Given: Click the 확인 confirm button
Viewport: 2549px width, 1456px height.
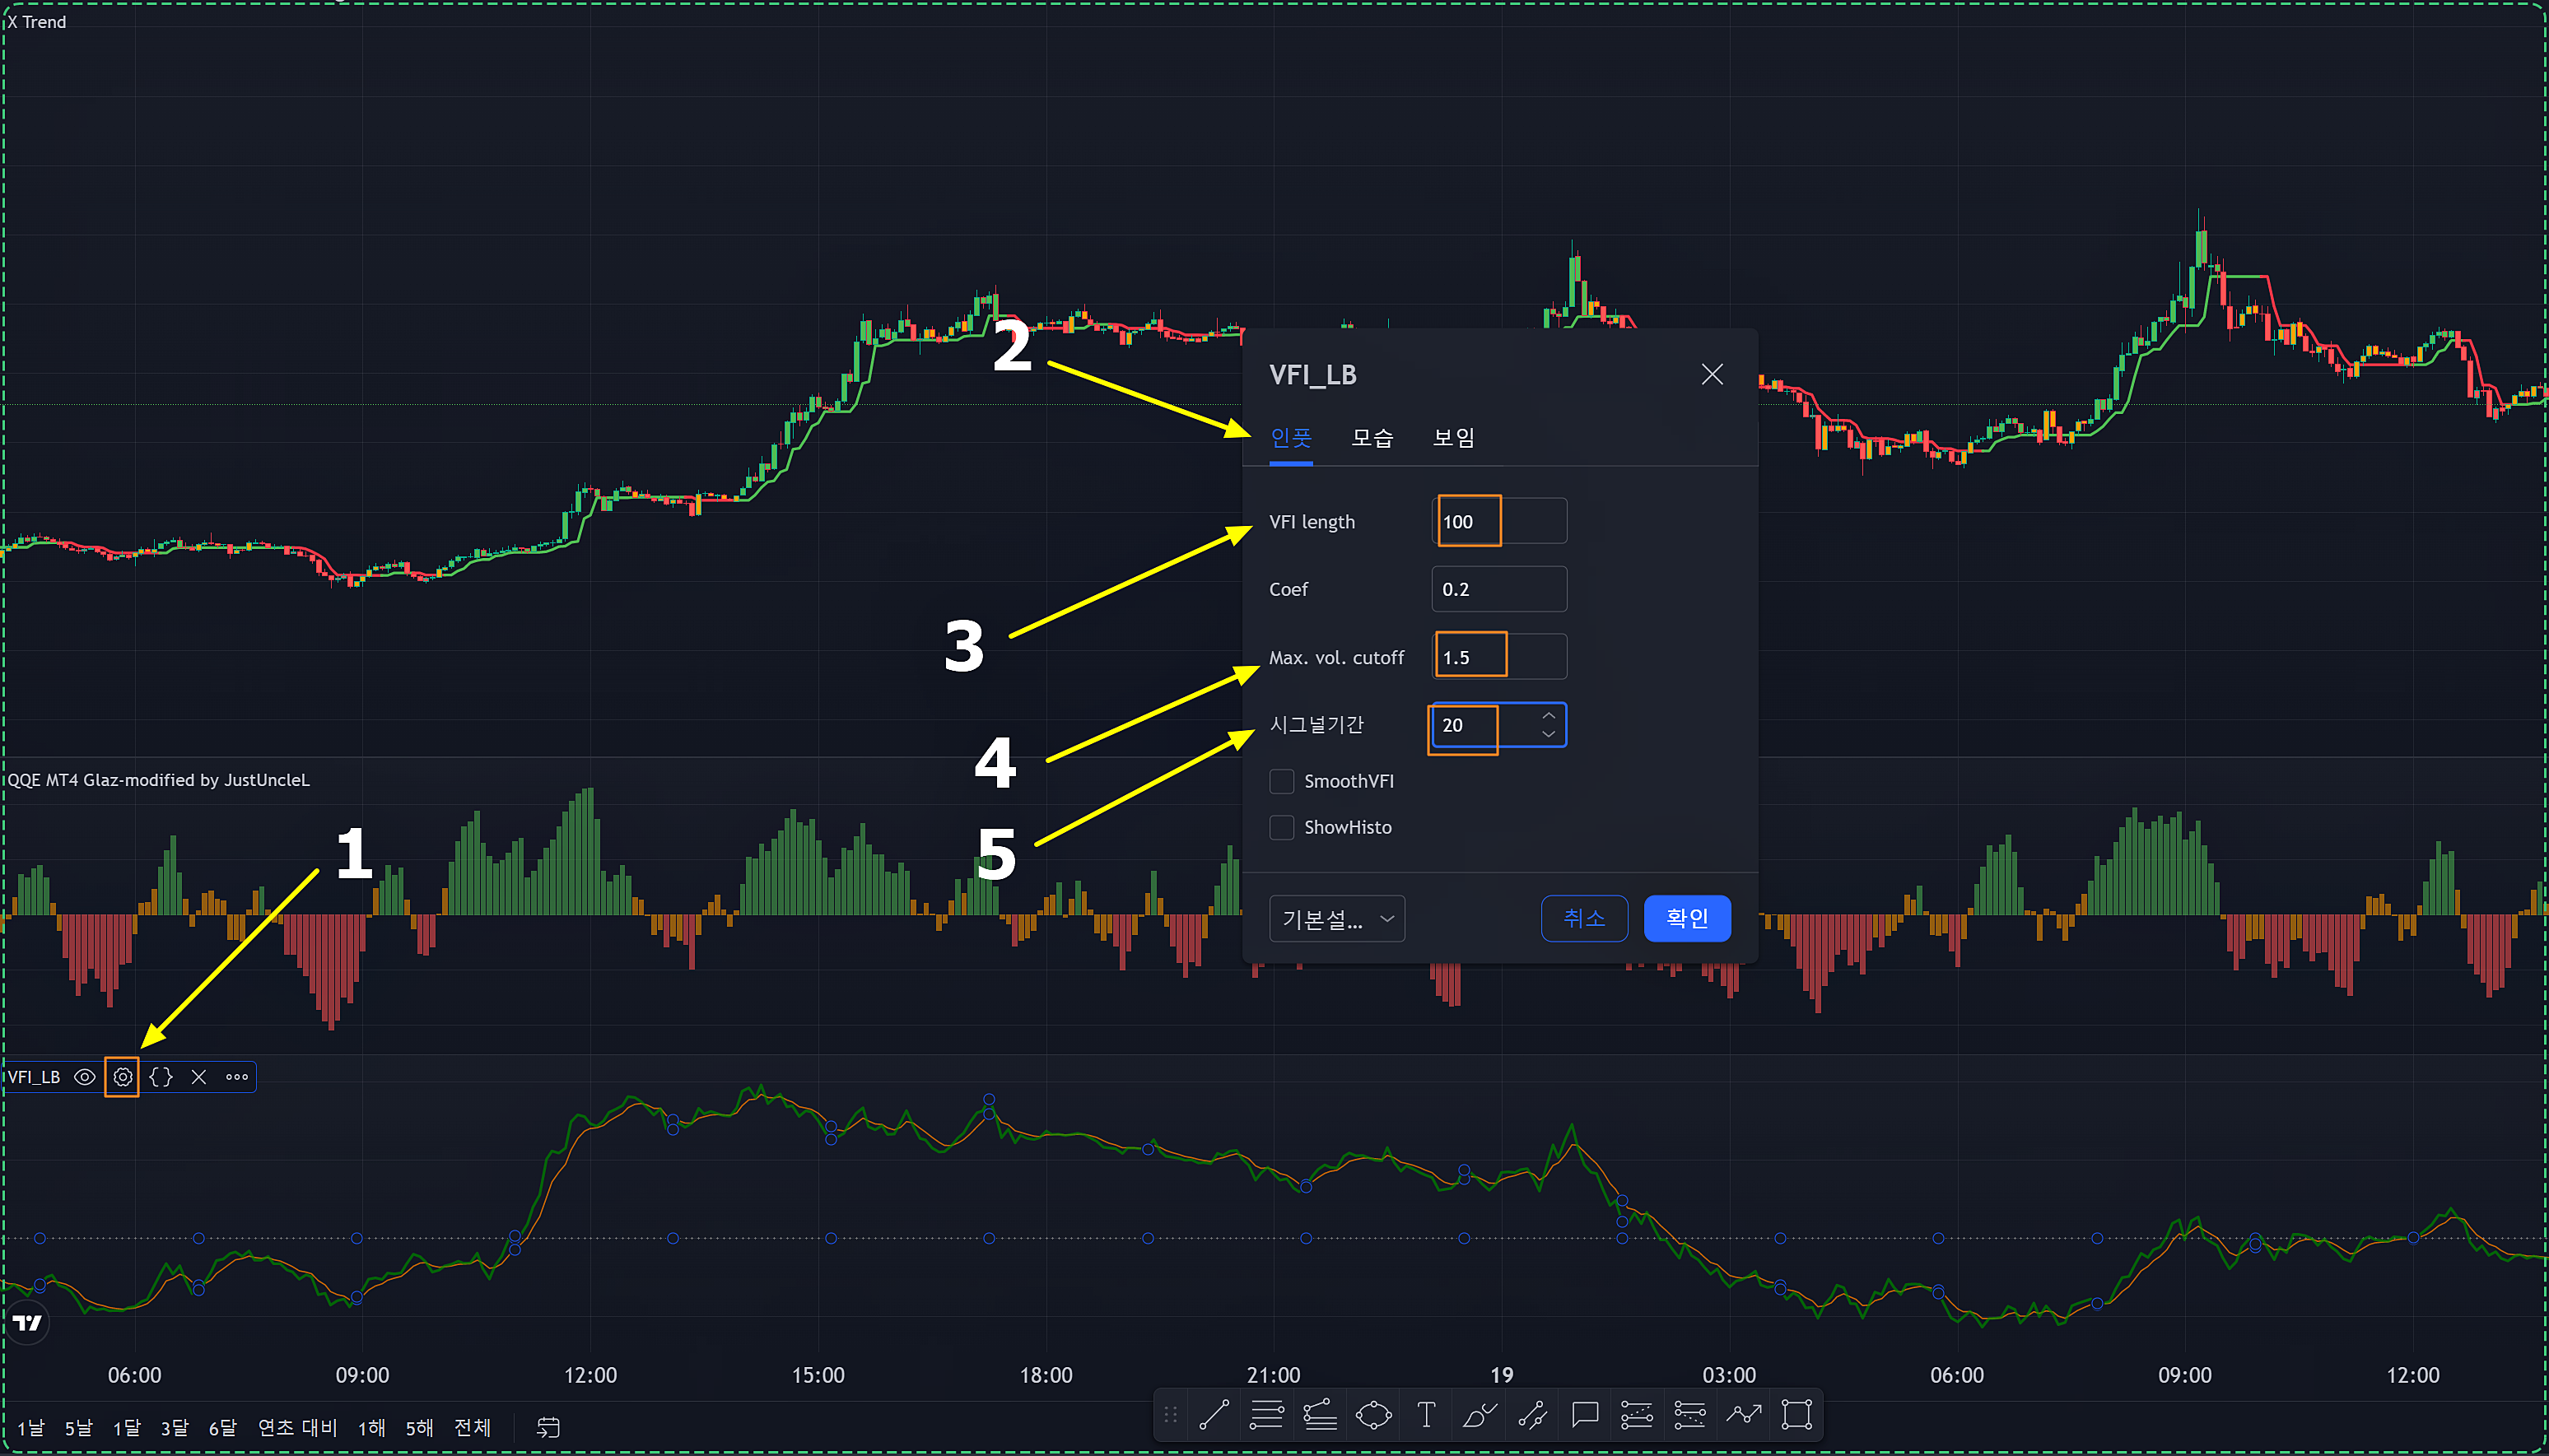Looking at the screenshot, I should click(1687, 919).
